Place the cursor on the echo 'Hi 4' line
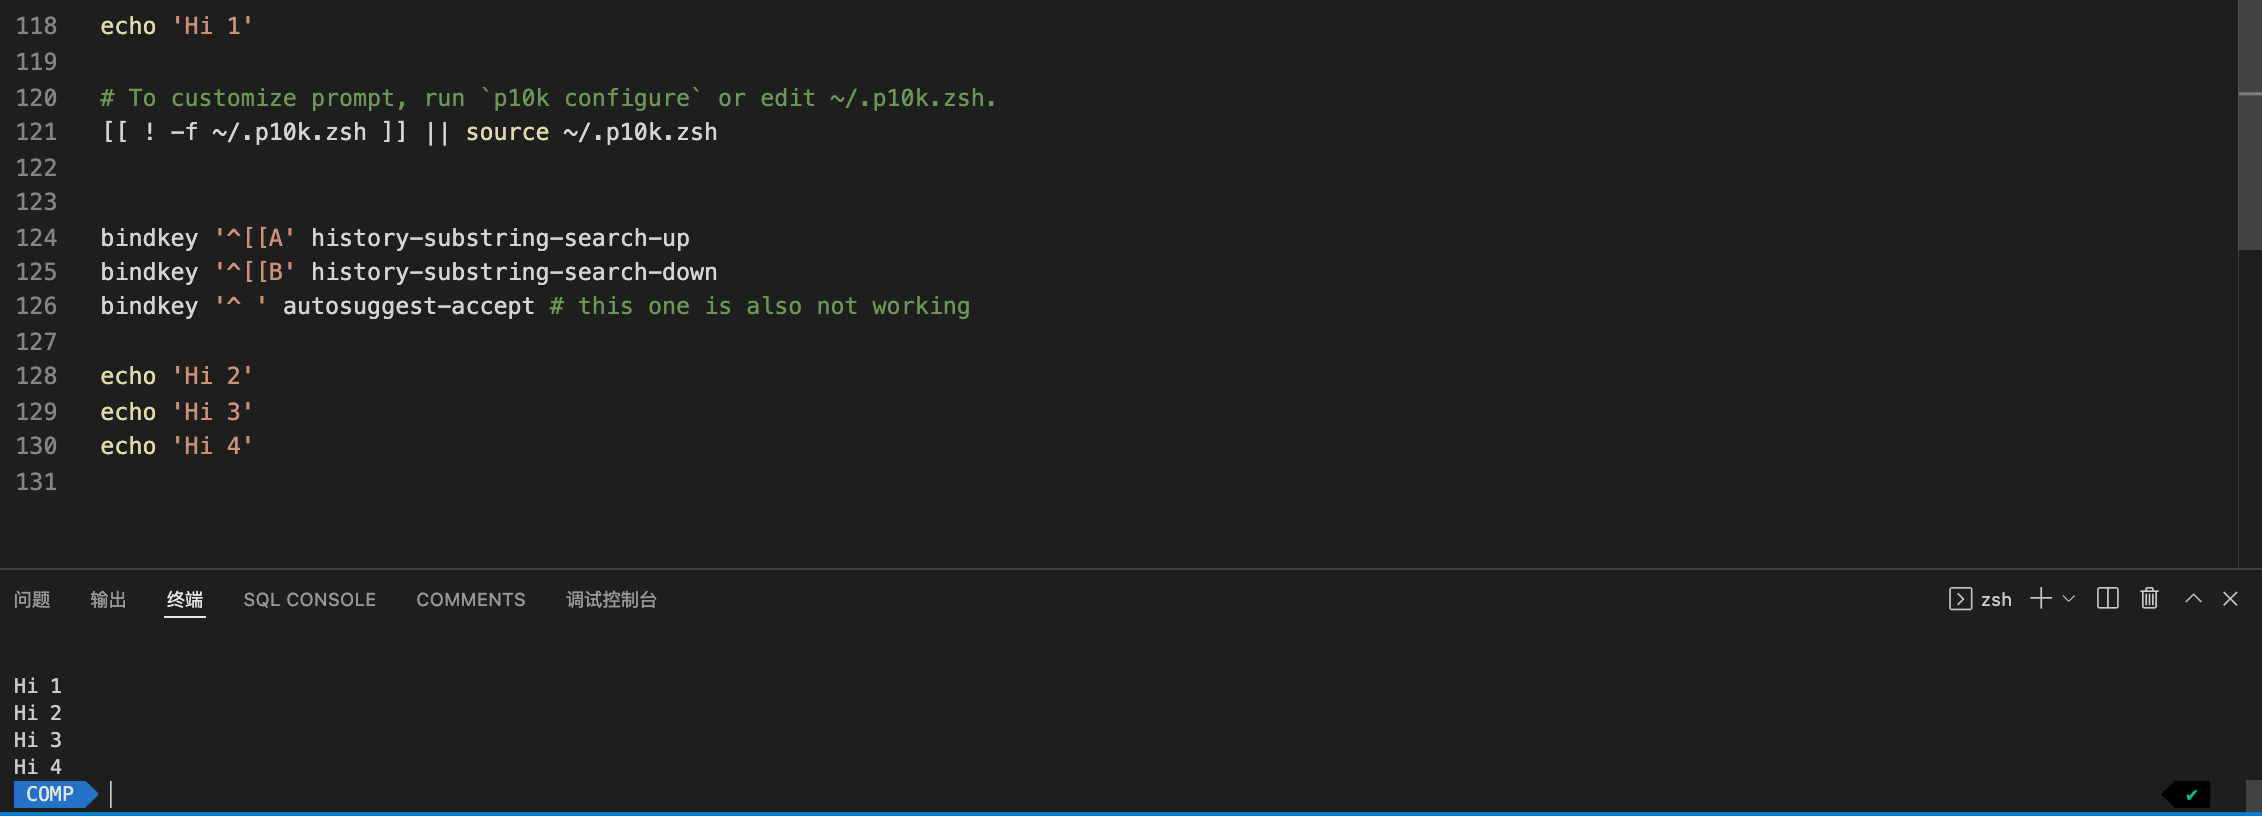 [176, 446]
